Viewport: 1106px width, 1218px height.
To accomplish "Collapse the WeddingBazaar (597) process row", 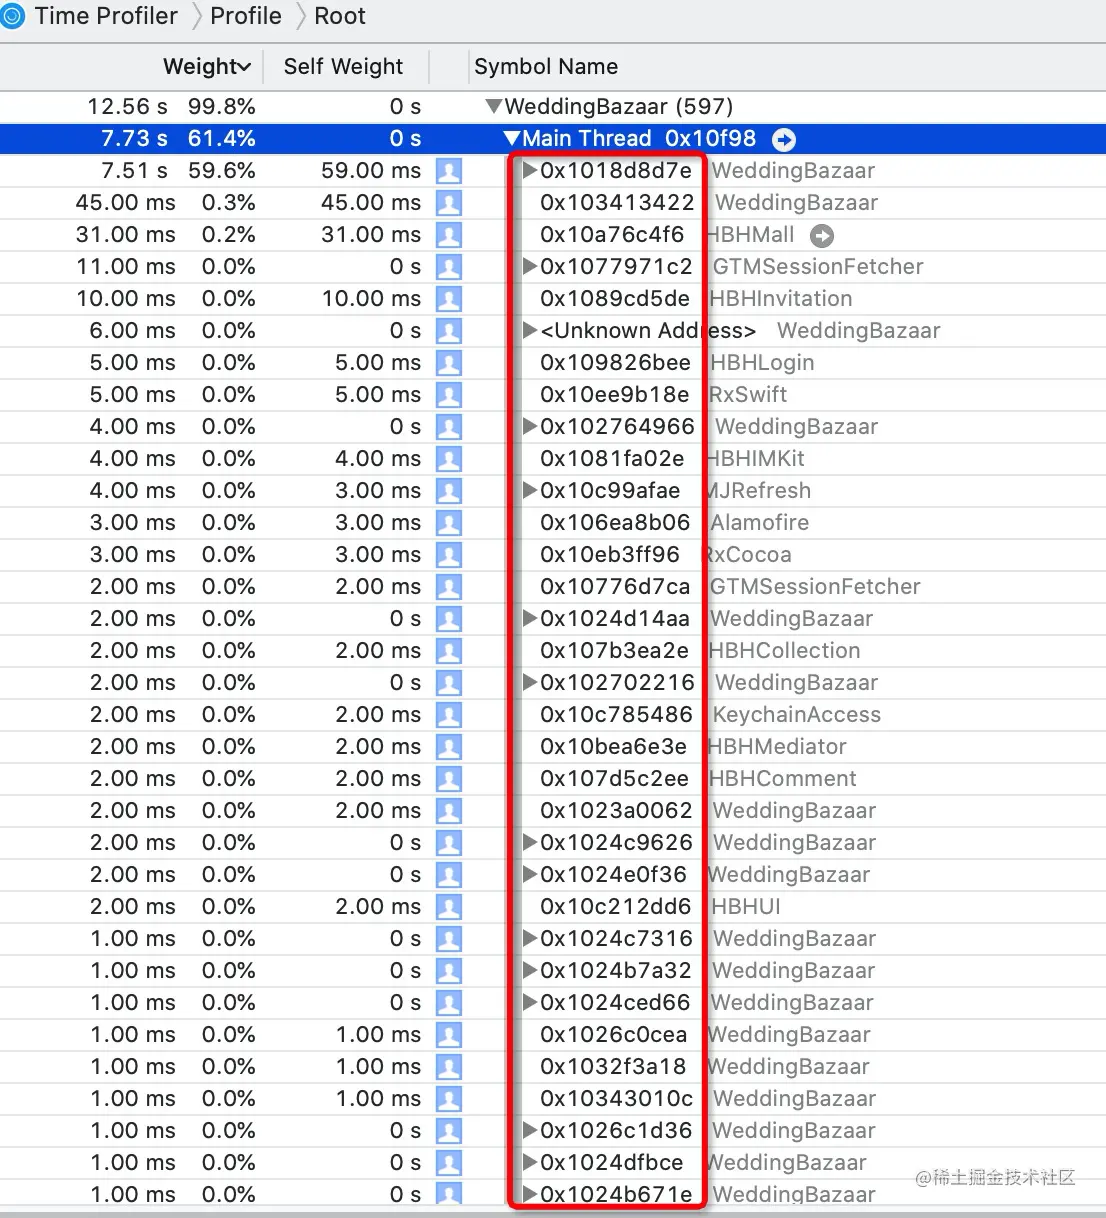I will pyautogui.click(x=493, y=106).
